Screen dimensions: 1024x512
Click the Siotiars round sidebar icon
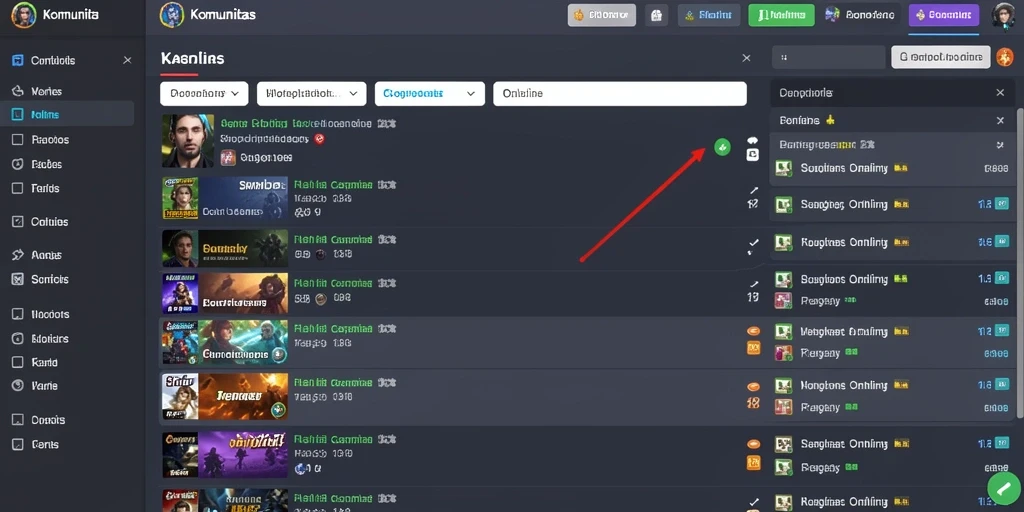18,338
